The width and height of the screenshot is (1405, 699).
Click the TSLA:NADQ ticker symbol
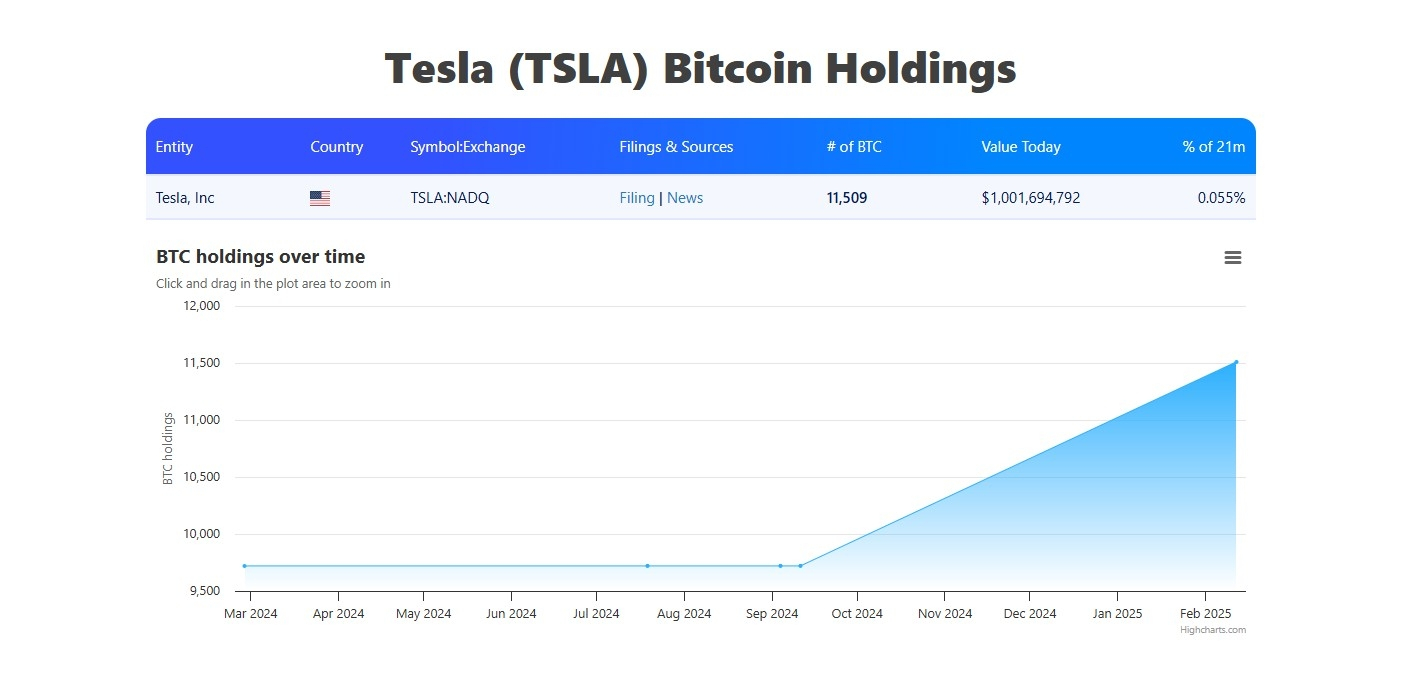tap(450, 198)
